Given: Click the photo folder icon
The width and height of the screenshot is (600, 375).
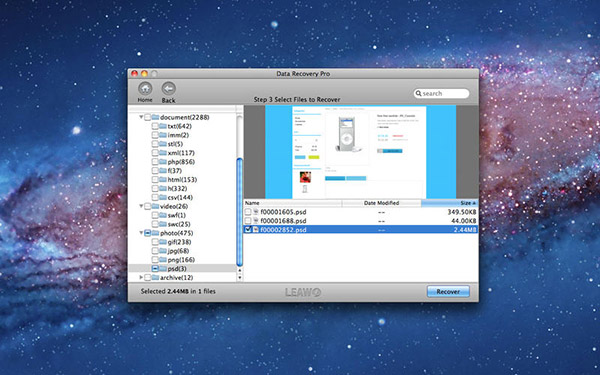Looking at the screenshot, I should (155, 233).
